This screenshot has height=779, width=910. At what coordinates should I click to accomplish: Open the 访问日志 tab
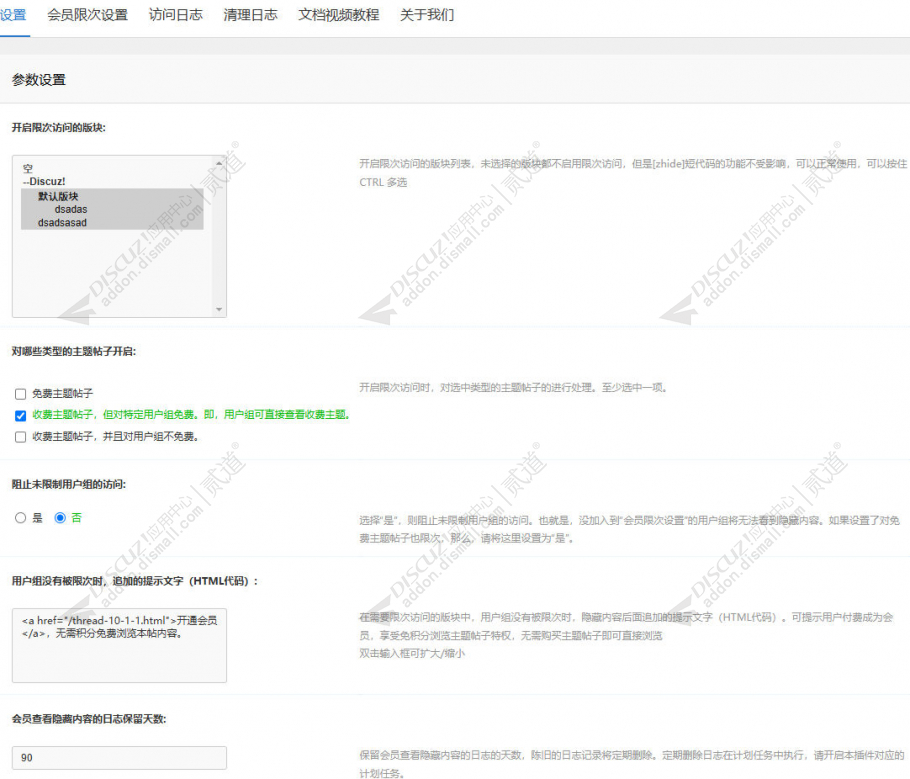[x=175, y=15]
